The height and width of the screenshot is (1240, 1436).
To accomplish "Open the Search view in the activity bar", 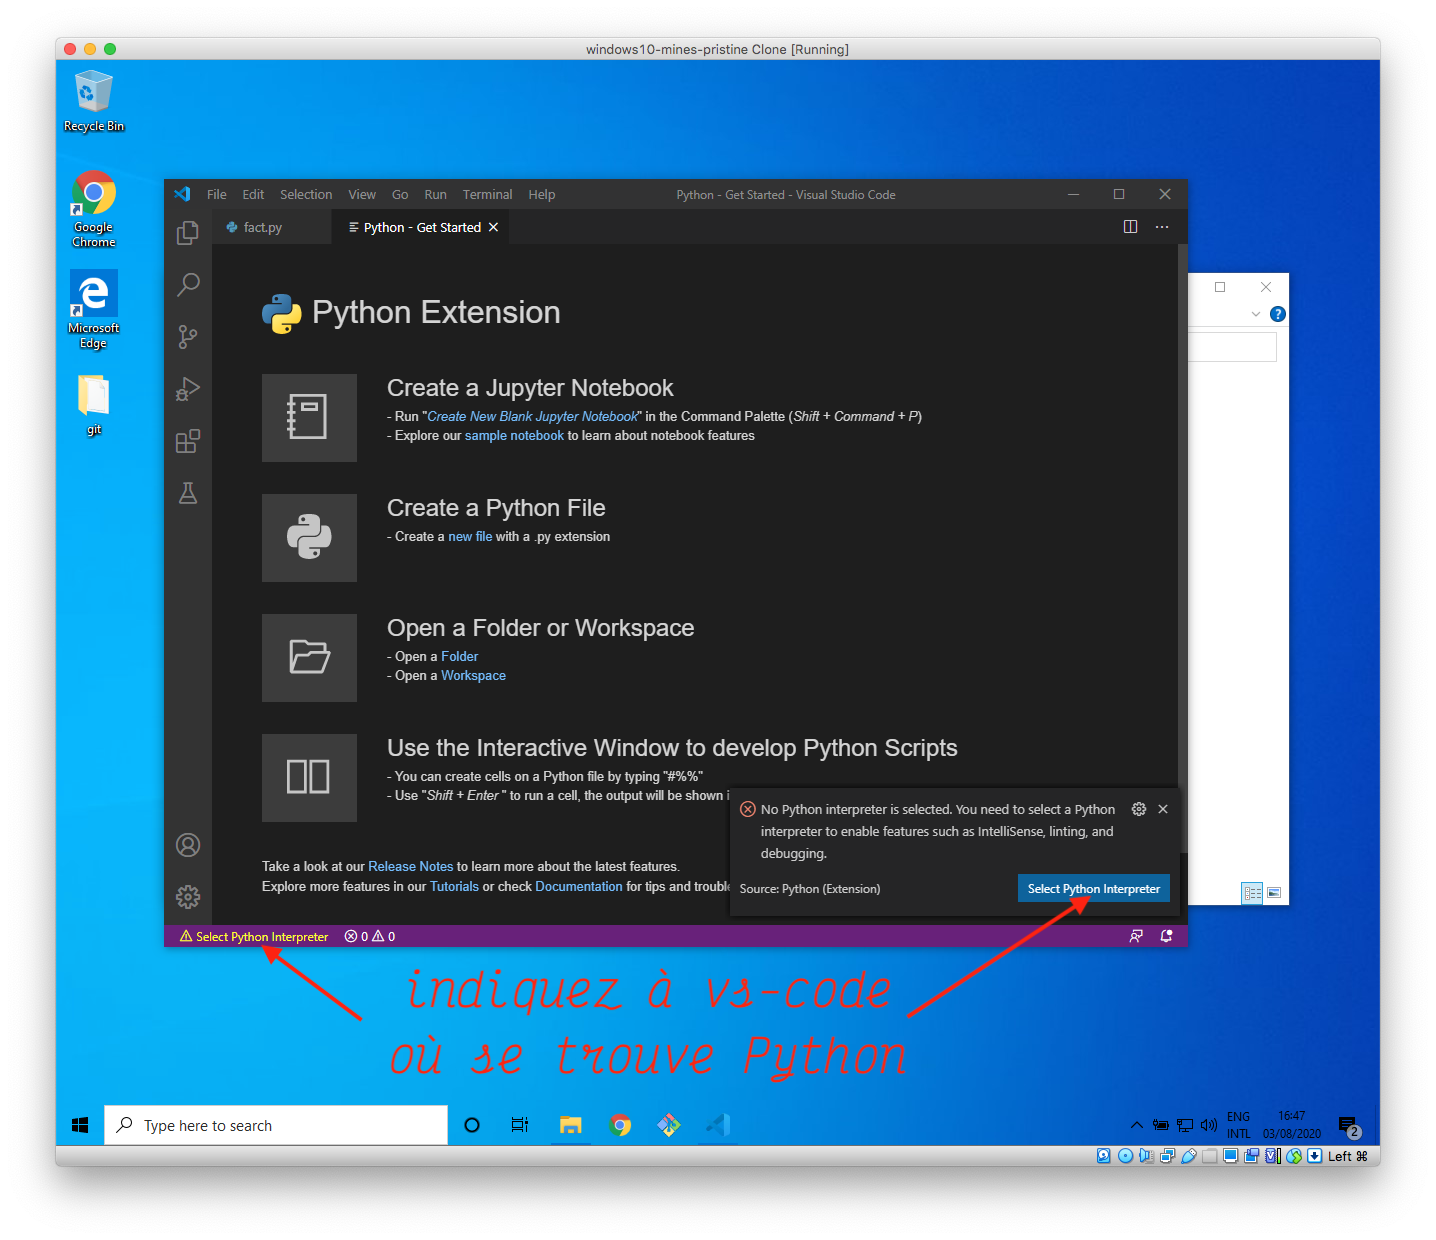I will (188, 285).
